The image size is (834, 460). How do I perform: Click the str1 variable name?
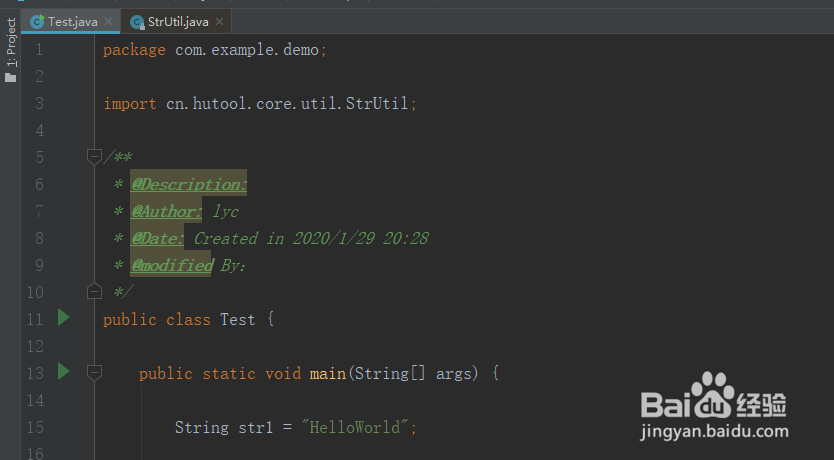tap(255, 428)
